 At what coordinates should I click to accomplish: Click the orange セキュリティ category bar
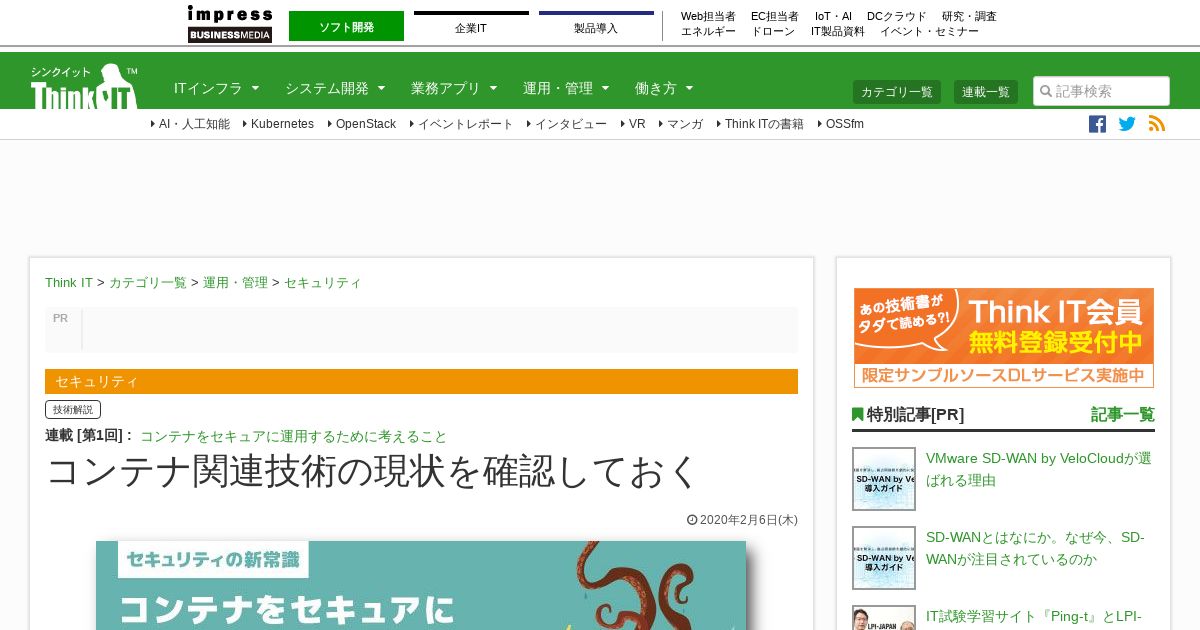(x=421, y=381)
